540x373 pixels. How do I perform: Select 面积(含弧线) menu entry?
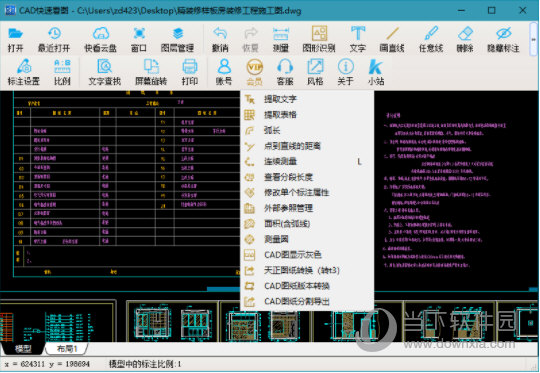point(307,224)
